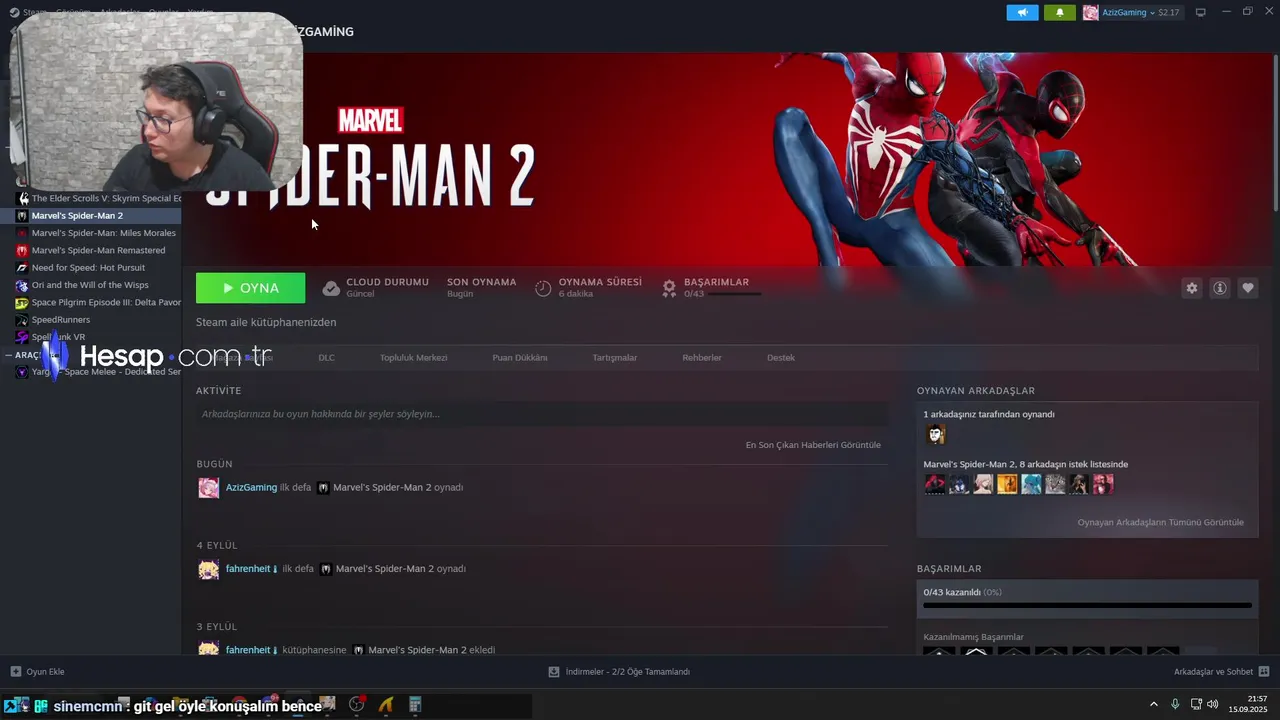The width and height of the screenshot is (1280, 720).
Task: Click the Cloud Durumu status icon
Action: pos(331,288)
